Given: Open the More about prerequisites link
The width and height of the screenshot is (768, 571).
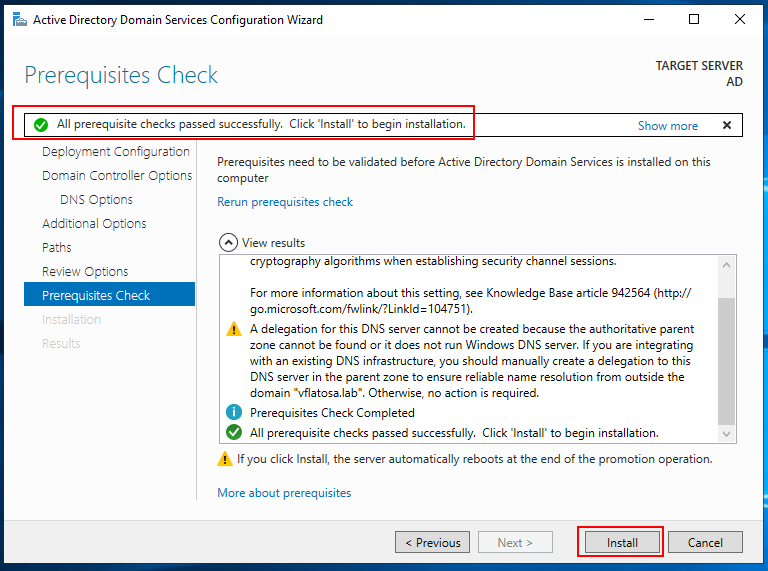Looking at the screenshot, I should click(x=284, y=493).
